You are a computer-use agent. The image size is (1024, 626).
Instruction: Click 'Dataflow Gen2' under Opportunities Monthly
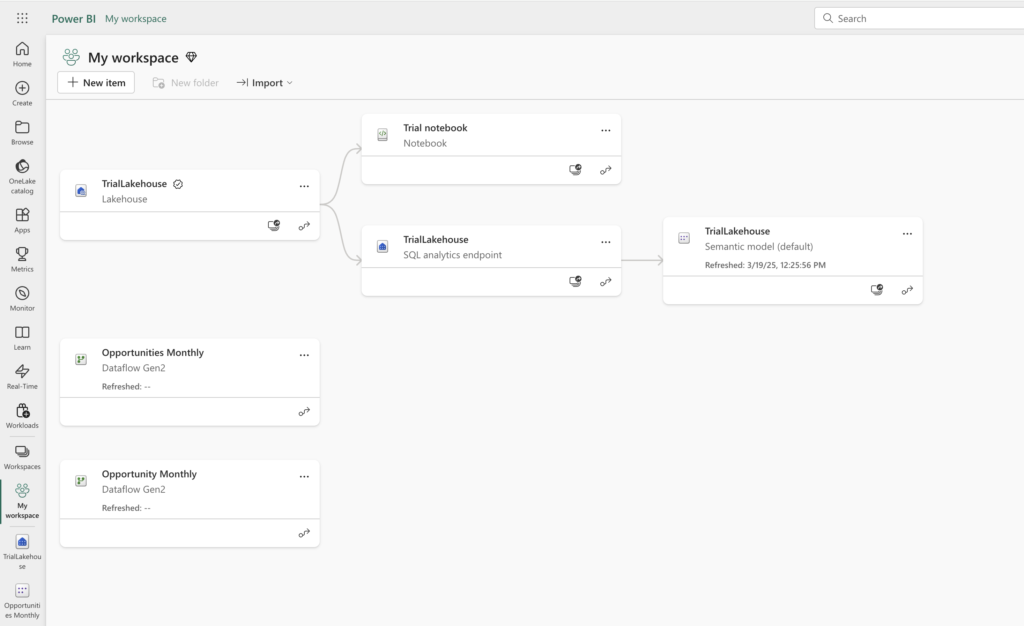point(134,368)
